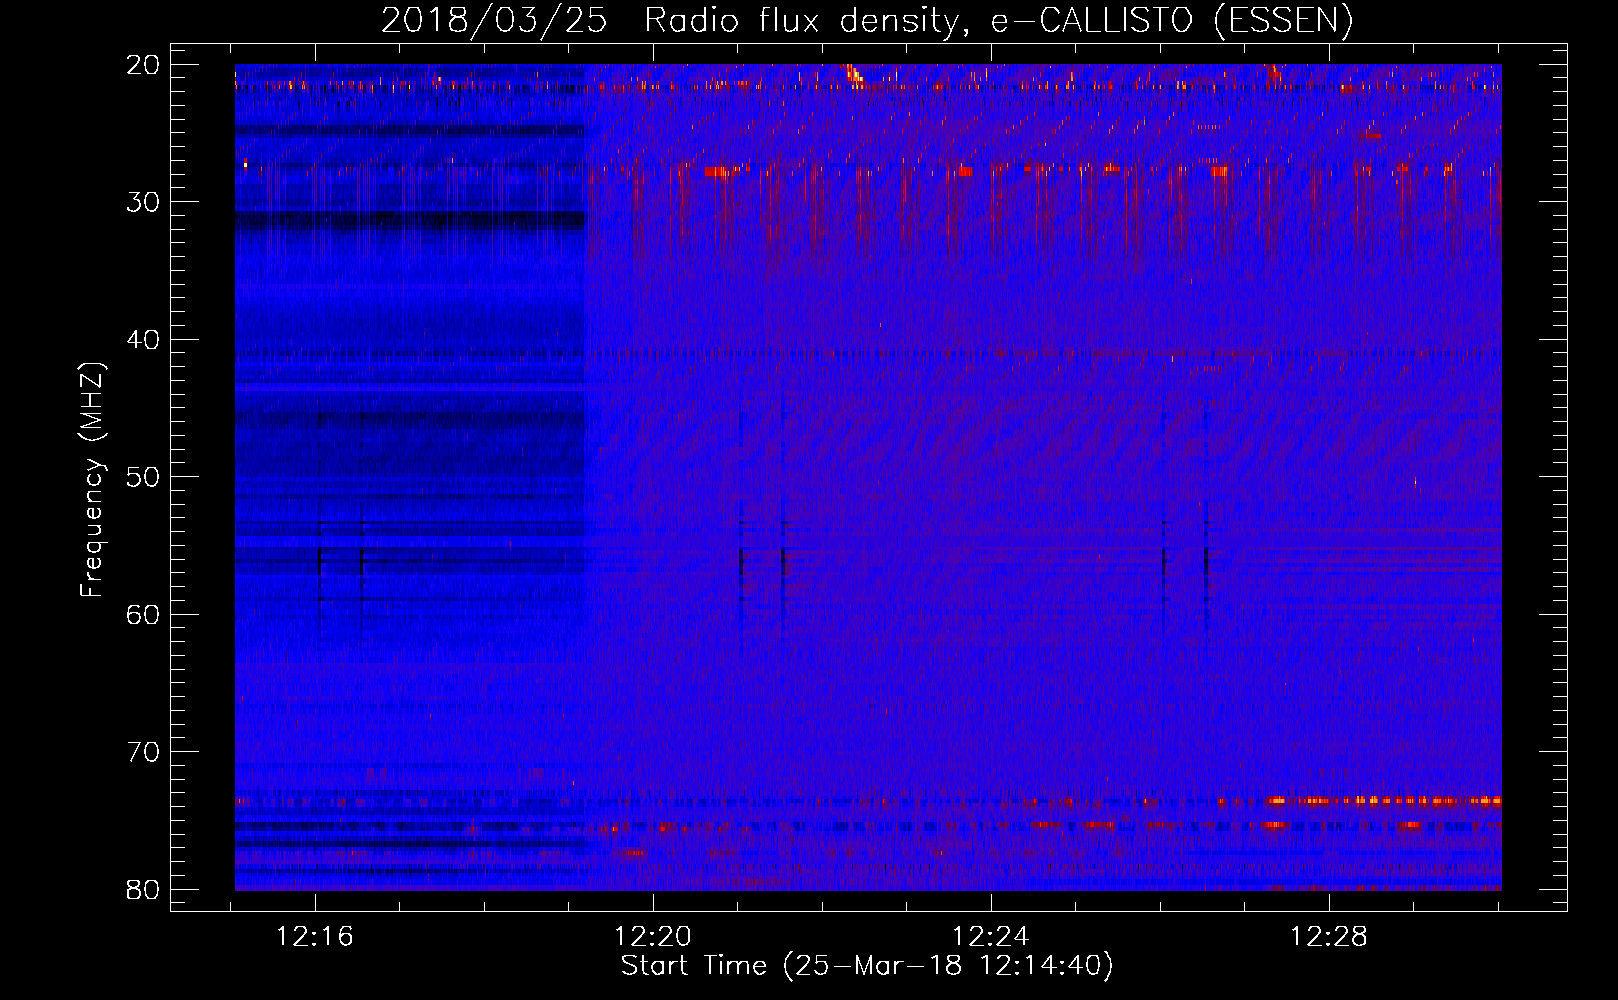This screenshot has width=1618, height=1000.
Task: Click the 12:16 time tick label
Action: pyautogui.click(x=315, y=937)
